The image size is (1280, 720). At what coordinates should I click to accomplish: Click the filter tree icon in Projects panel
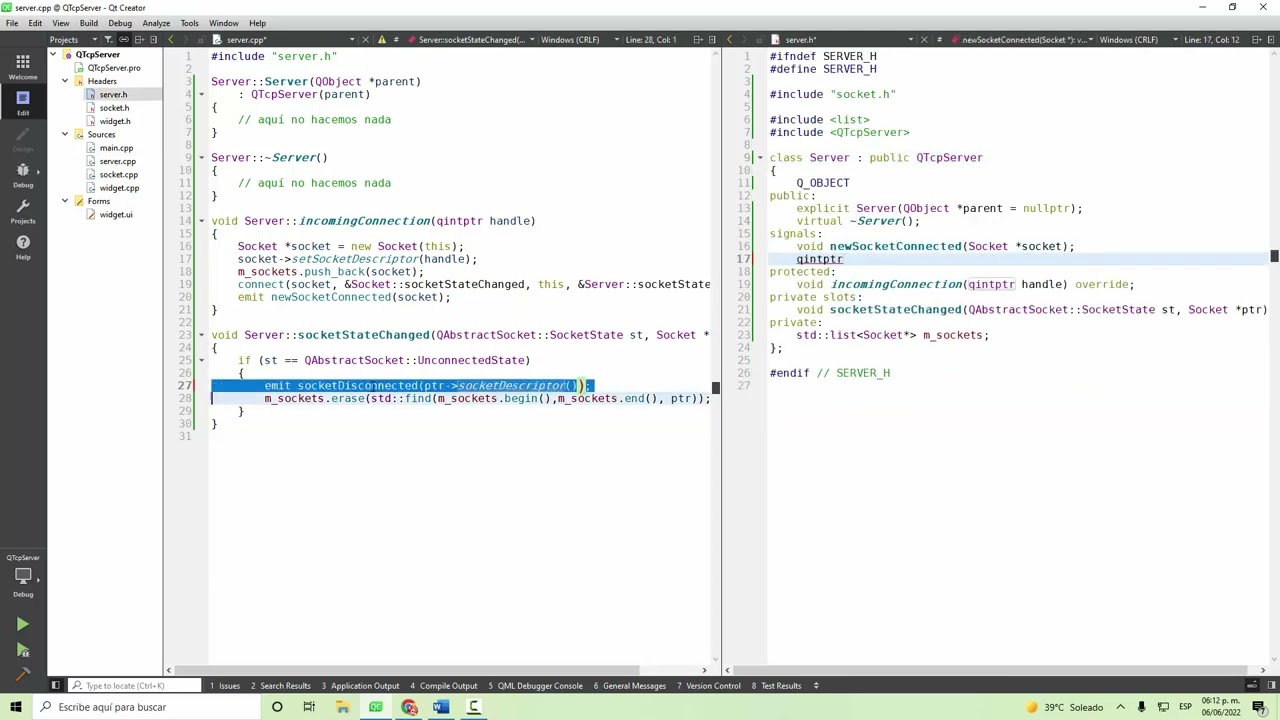point(110,40)
